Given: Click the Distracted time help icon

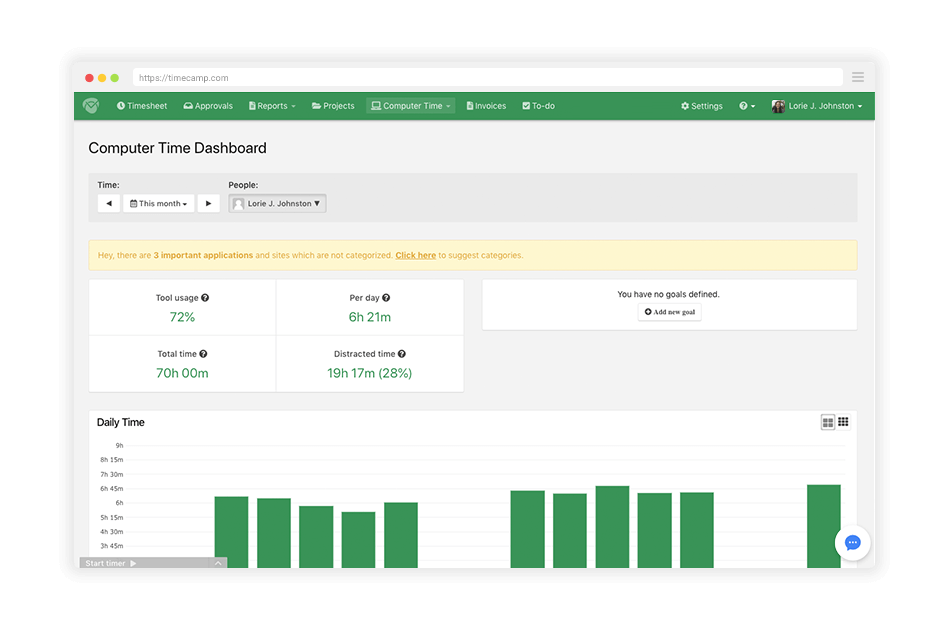Looking at the screenshot, I should pyautogui.click(x=402, y=354).
